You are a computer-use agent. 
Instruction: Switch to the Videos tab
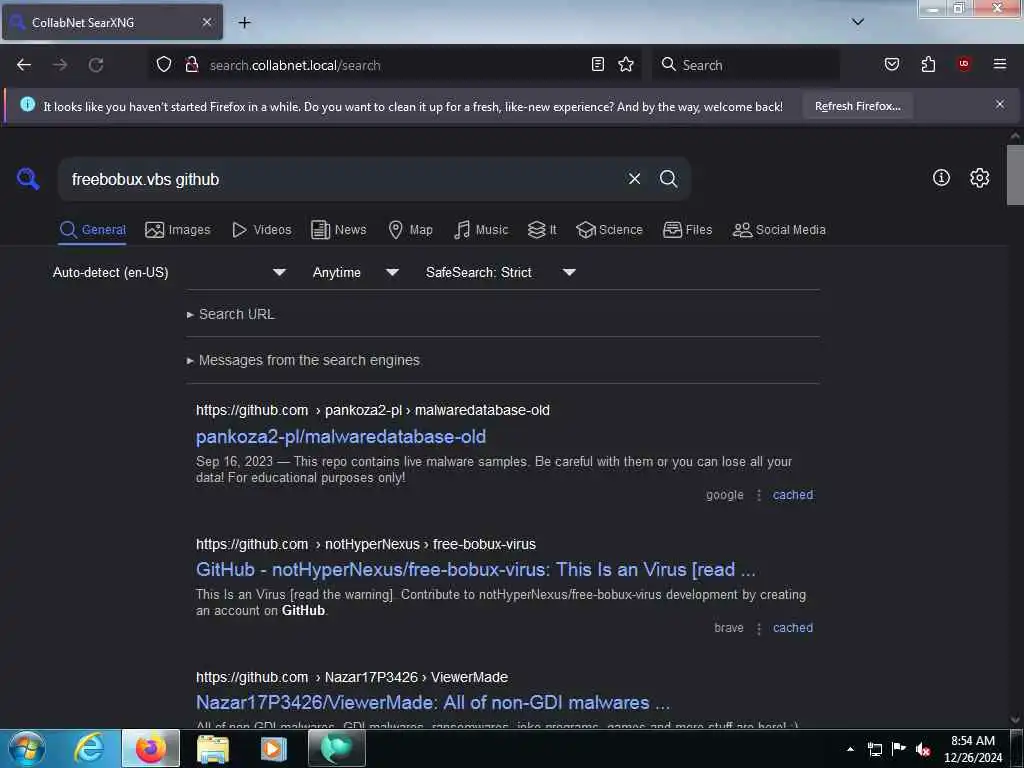[x=261, y=230]
